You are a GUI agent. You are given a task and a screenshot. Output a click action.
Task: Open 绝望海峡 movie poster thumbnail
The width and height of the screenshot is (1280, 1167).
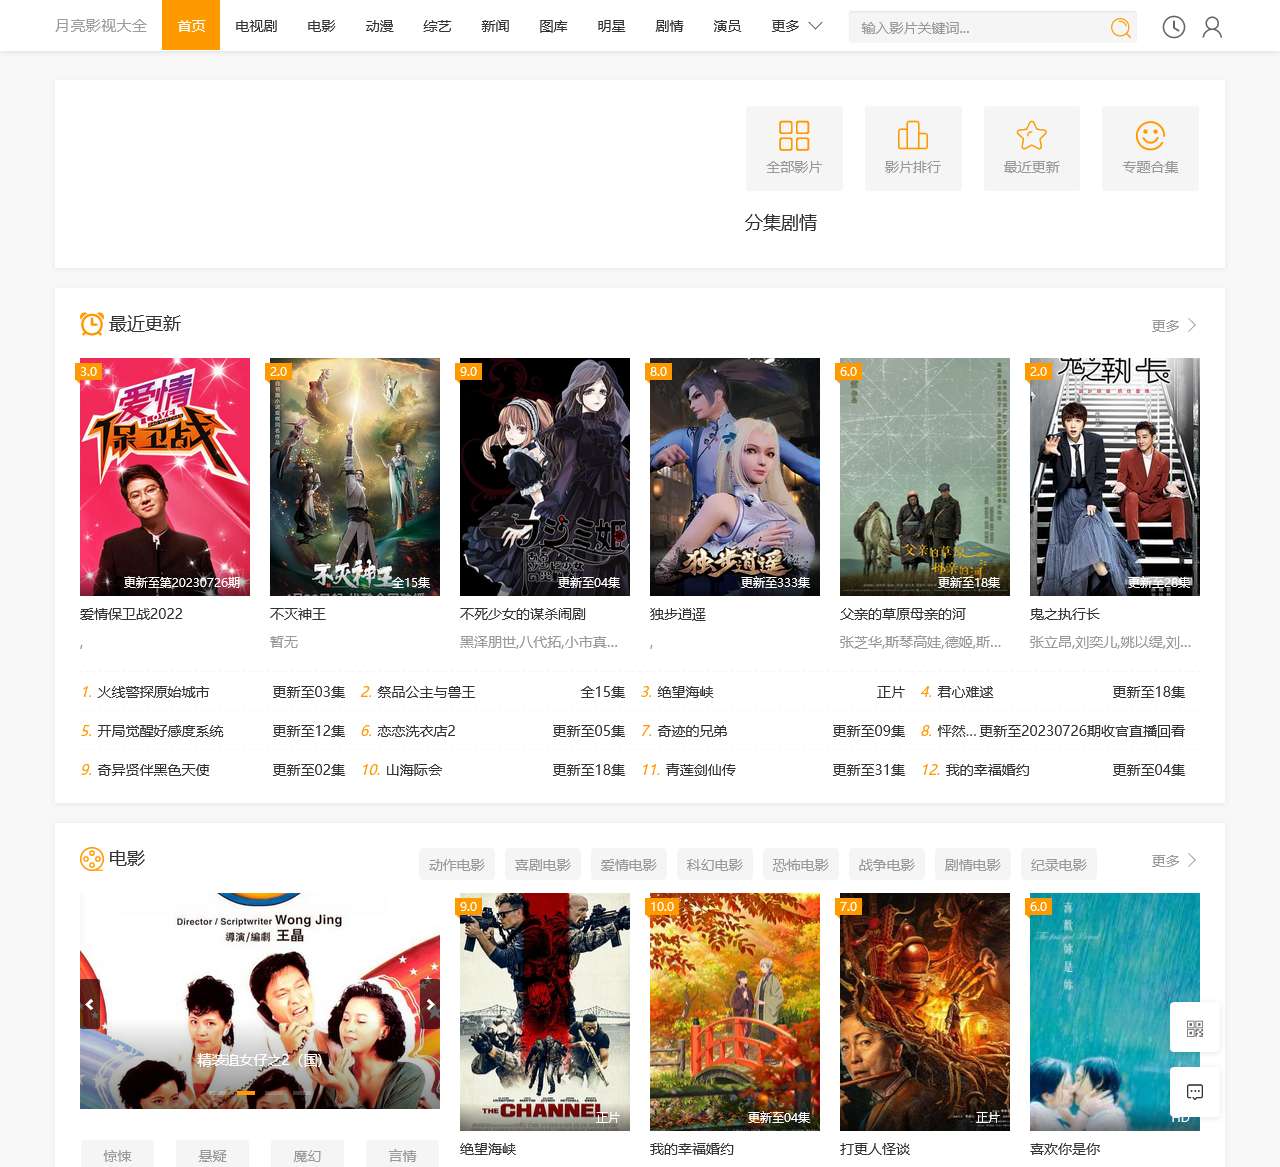(x=545, y=1012)
